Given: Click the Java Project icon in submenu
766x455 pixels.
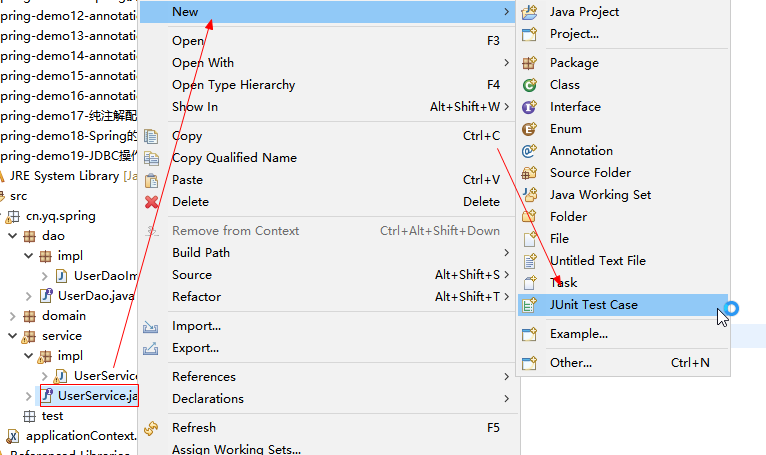Looking at the screenshot, I should click(x=530, y=12).
